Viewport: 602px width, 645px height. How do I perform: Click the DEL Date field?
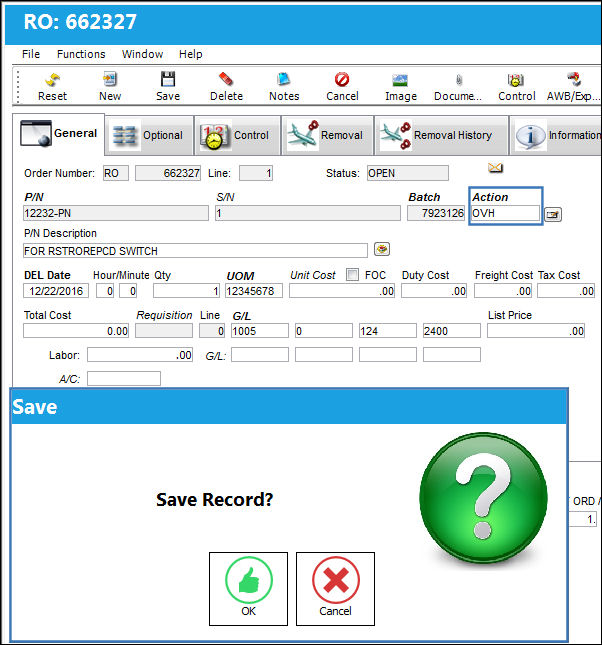tap(56, 291)
